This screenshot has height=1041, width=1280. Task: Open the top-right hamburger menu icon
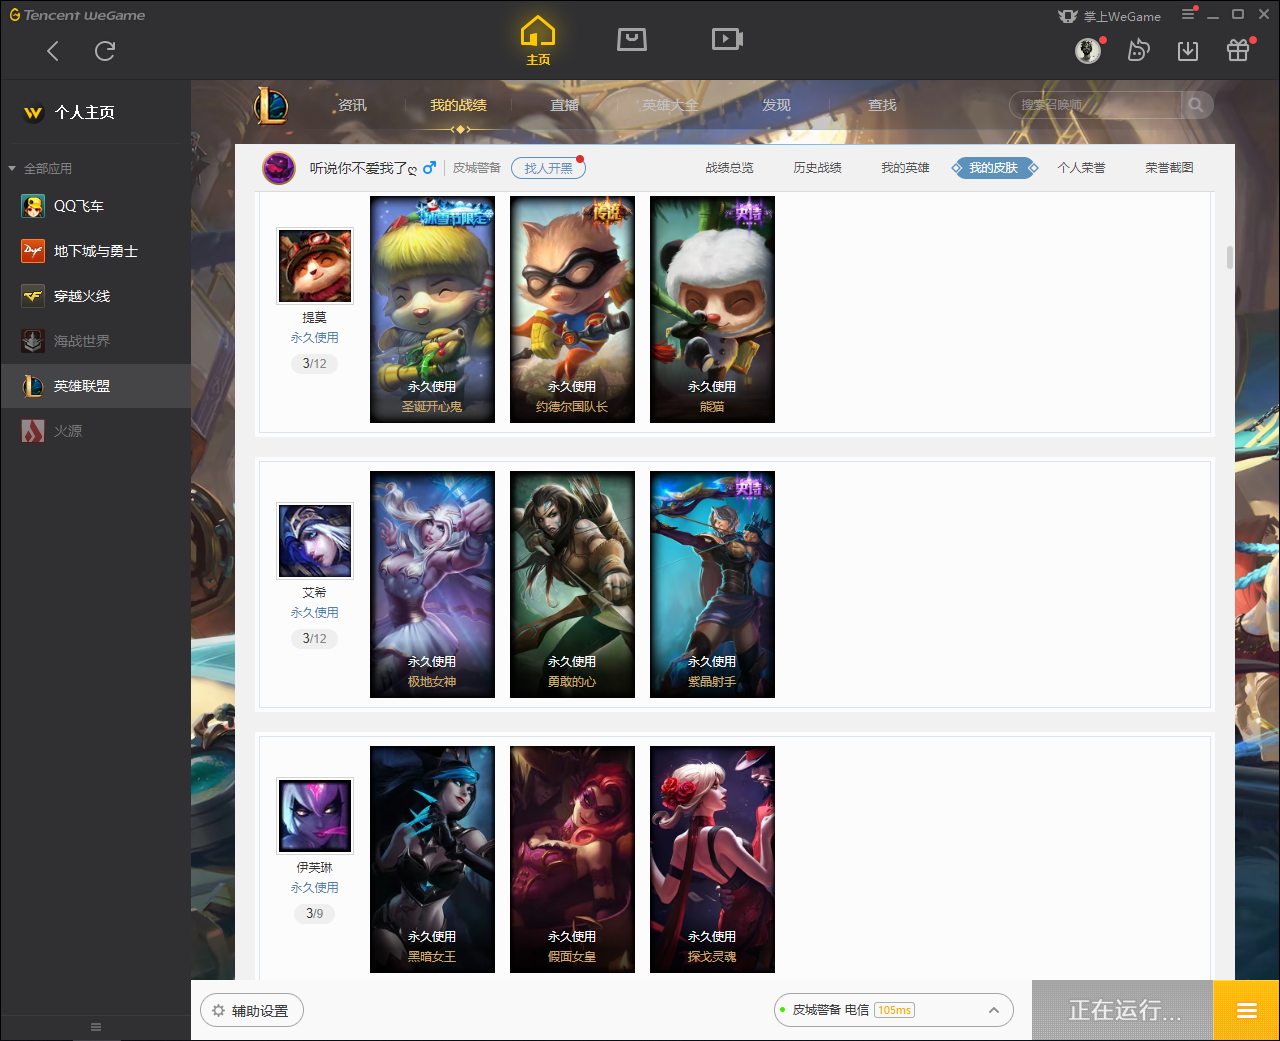1188,15
